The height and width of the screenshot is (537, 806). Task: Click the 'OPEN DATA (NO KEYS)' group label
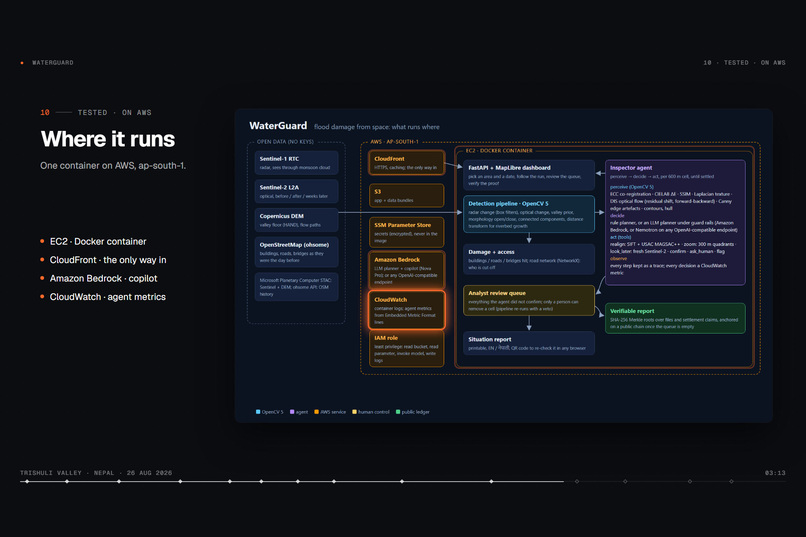[x=285, y=142]
